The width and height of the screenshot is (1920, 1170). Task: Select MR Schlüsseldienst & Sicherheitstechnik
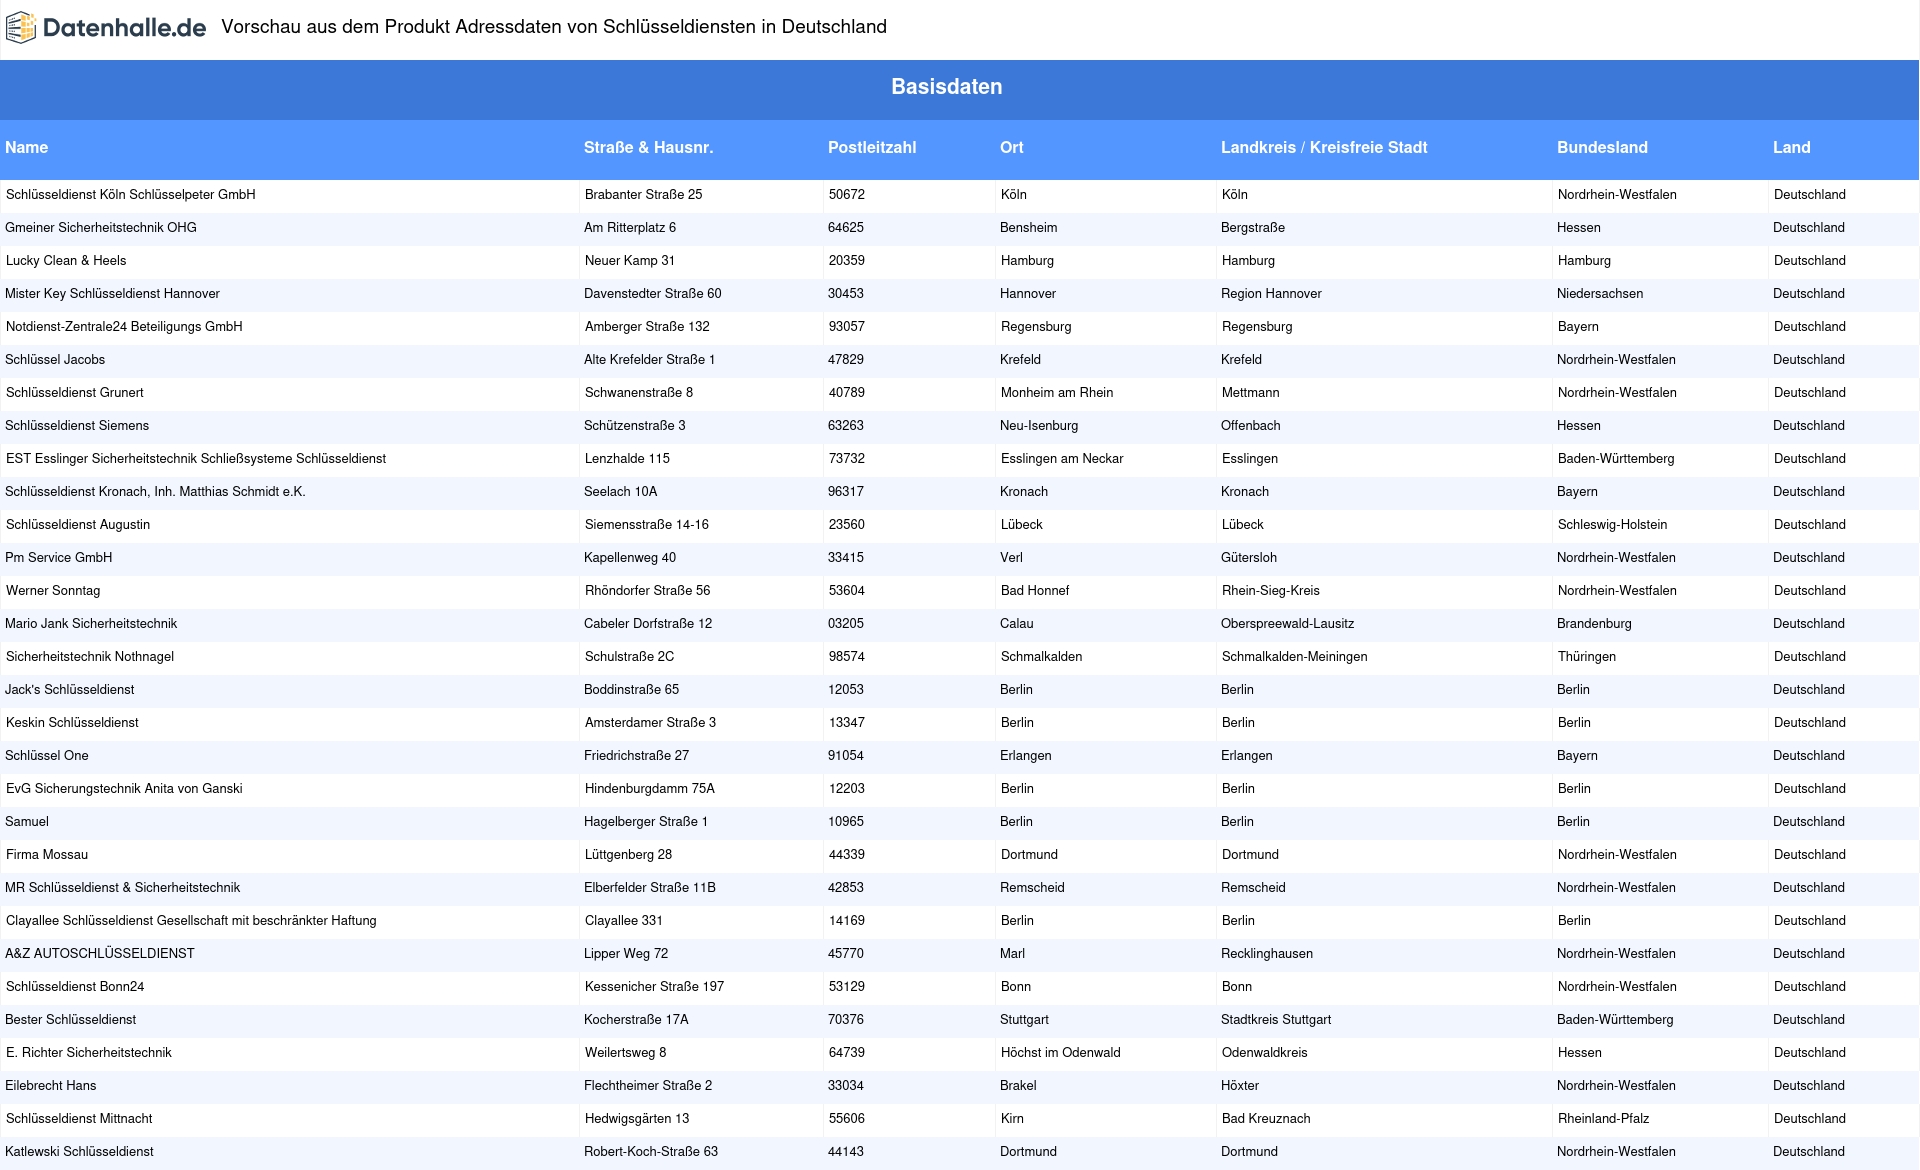click(122, 888)
